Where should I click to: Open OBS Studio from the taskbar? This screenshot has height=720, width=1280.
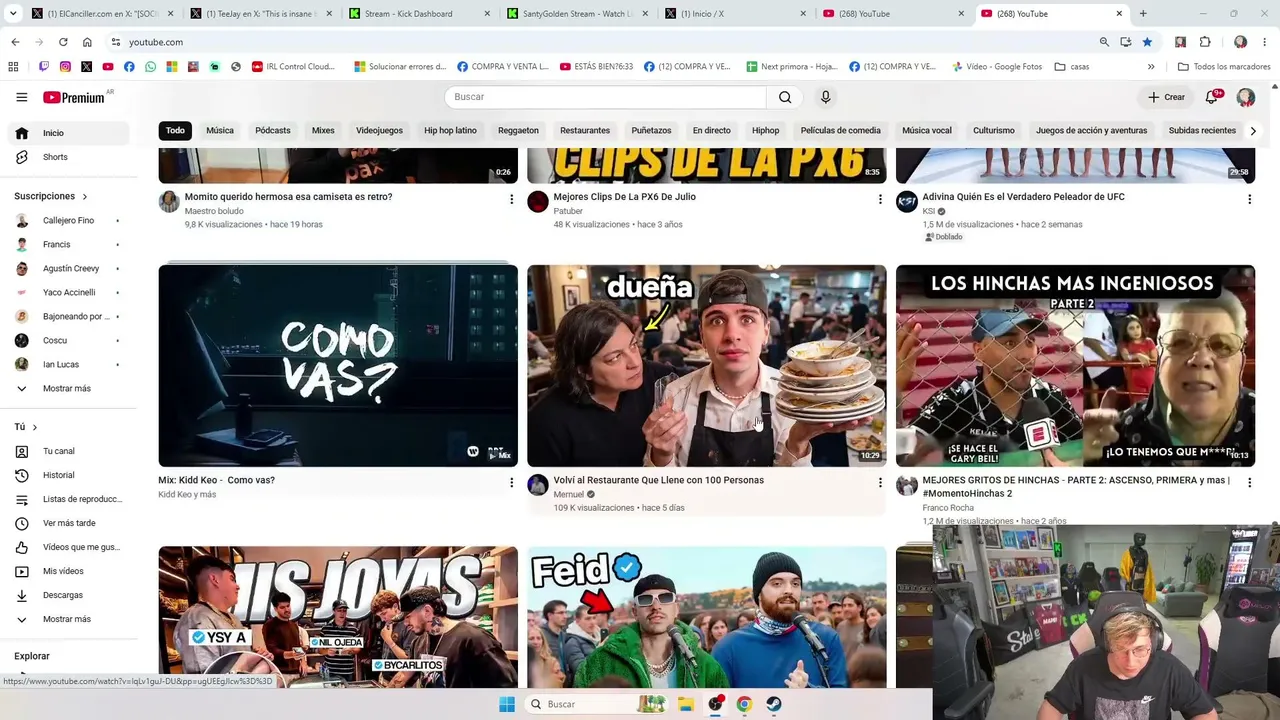pyautogui.click(x=716, y=704)
